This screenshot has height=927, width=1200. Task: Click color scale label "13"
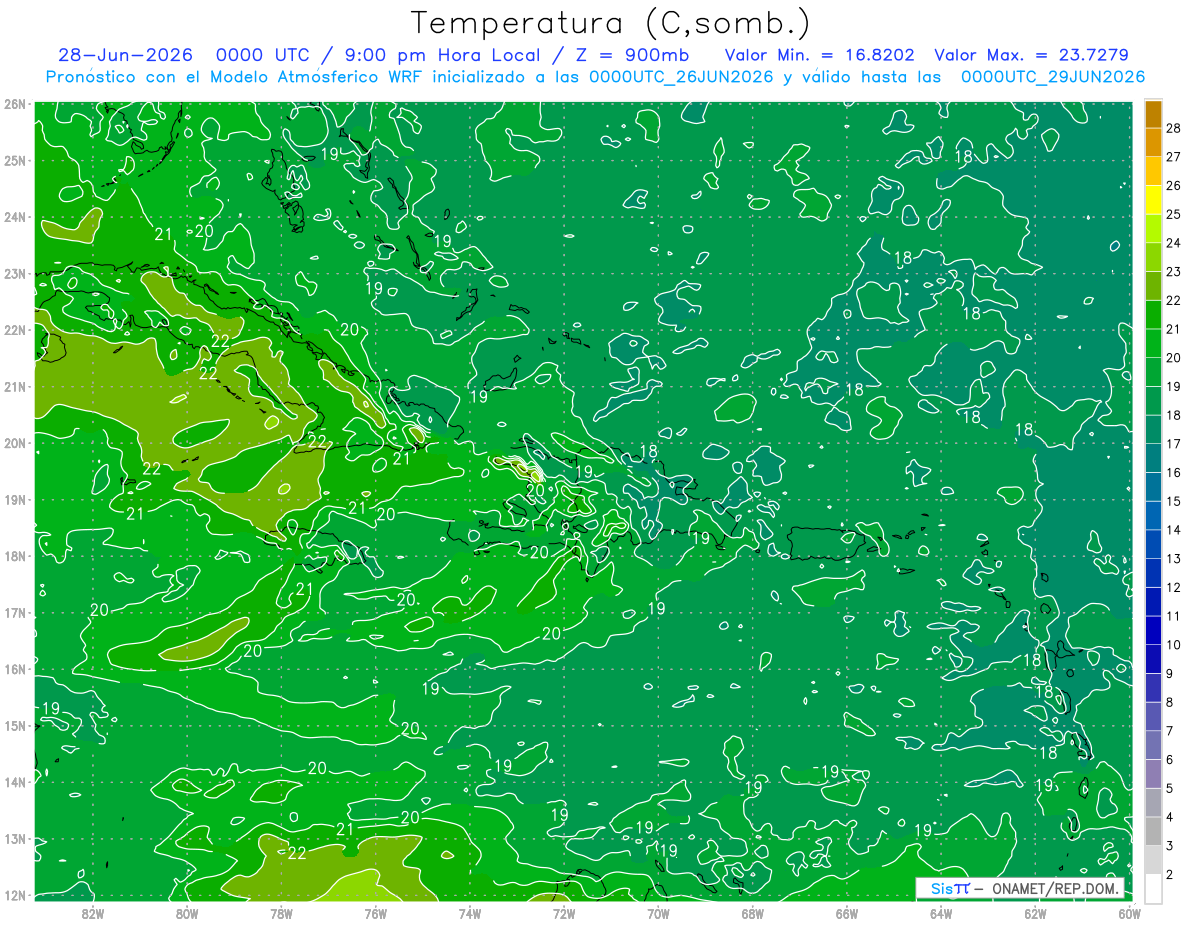pos(1174,558)
